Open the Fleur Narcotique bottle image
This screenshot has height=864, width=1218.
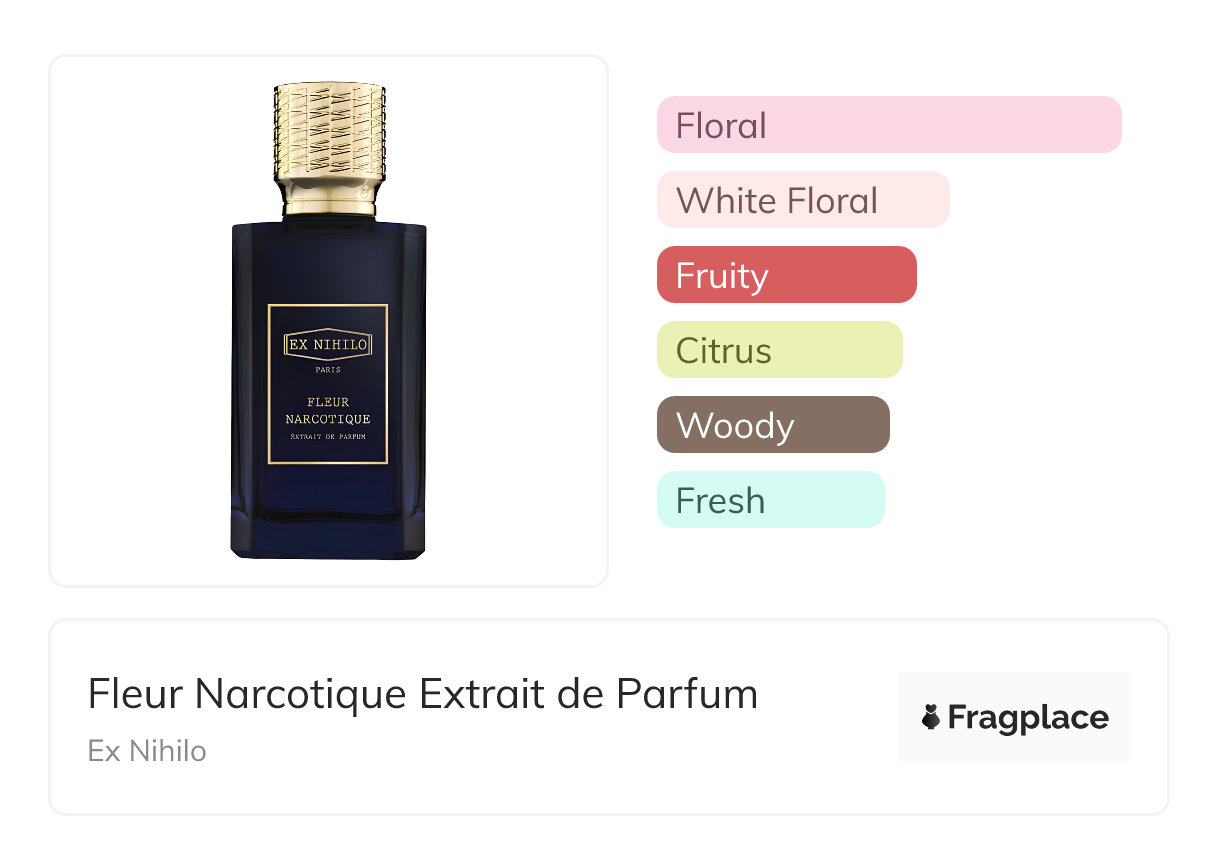pyautogui.click(x=328, y=321)
